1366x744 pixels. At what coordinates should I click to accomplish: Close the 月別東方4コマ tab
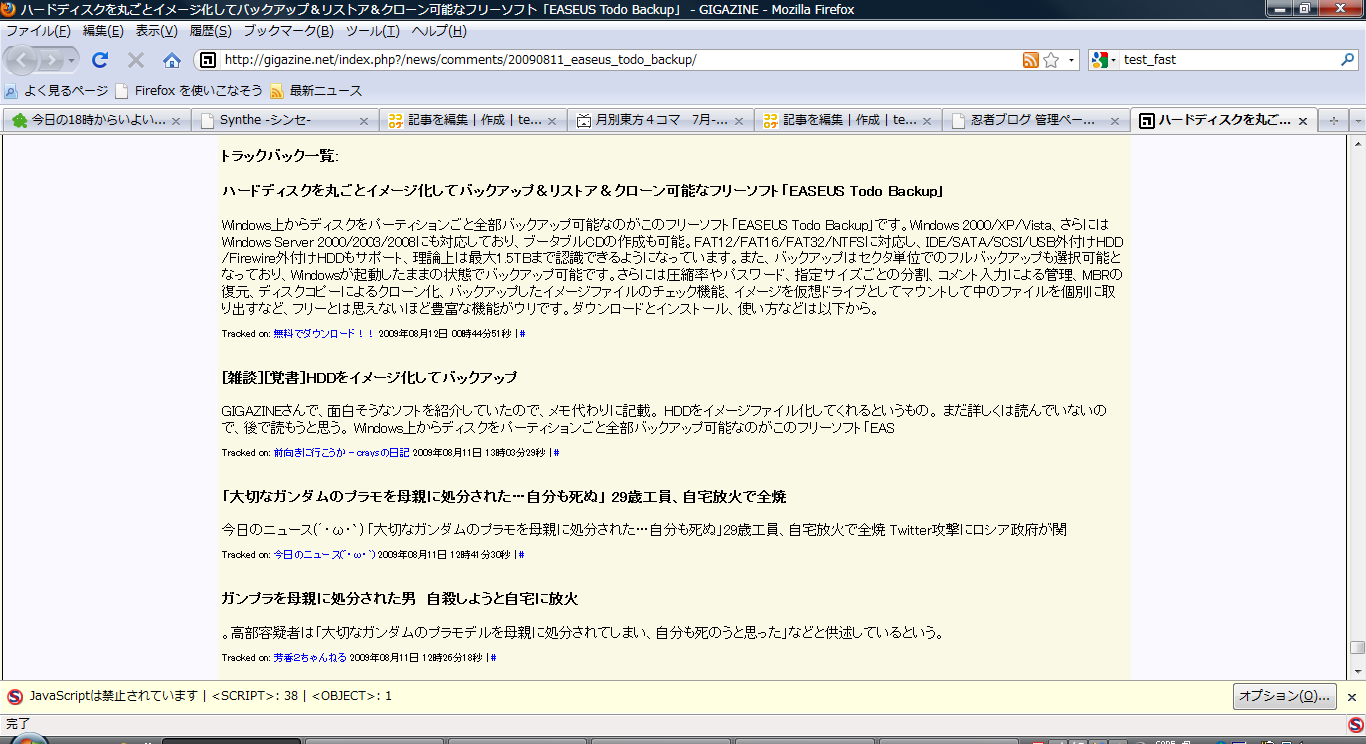pos(739,121)
